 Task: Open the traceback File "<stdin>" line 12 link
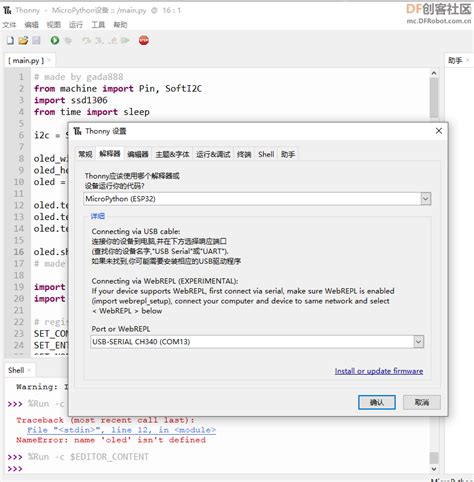pyautogui.click(x=122, y=430)
